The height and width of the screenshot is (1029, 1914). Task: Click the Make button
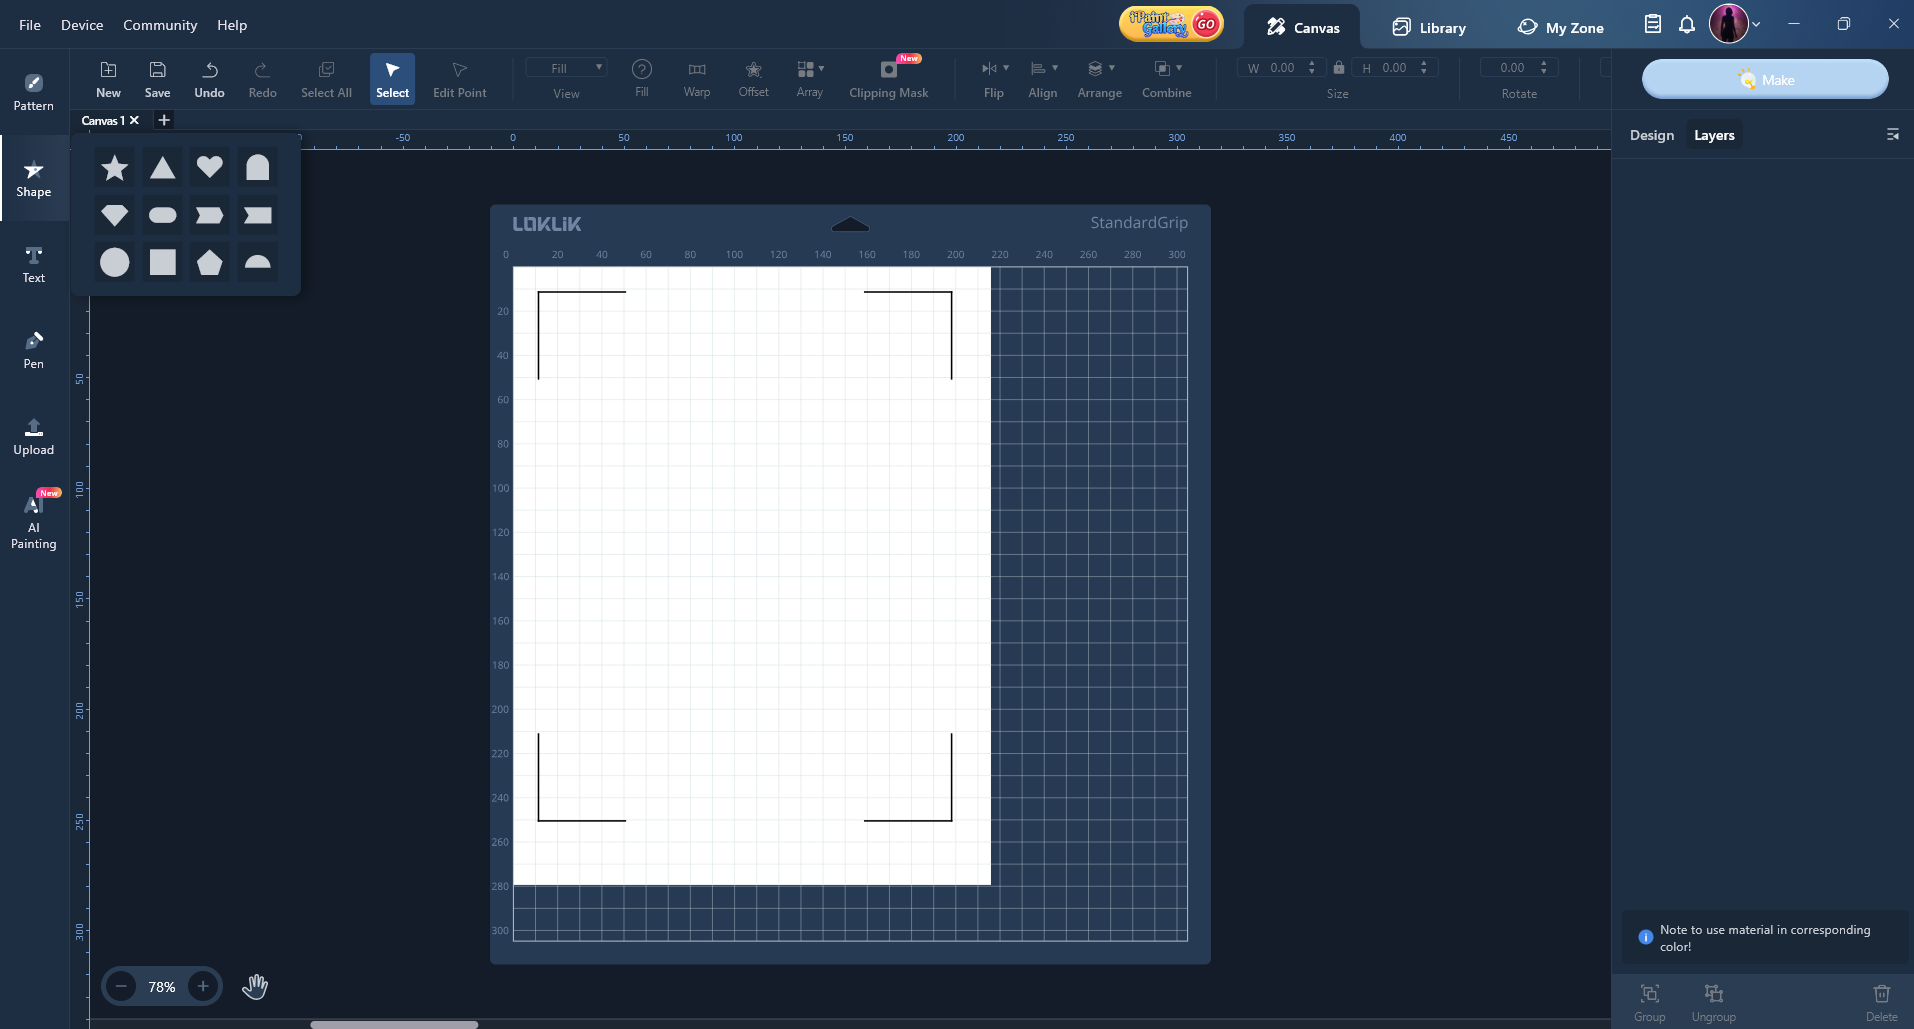coord(1765,79)
